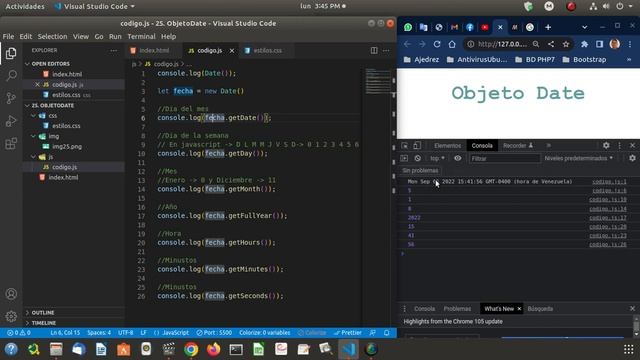Reload the page in Chrome
This screenshot has width=640, height=360.
coord(437,44)
